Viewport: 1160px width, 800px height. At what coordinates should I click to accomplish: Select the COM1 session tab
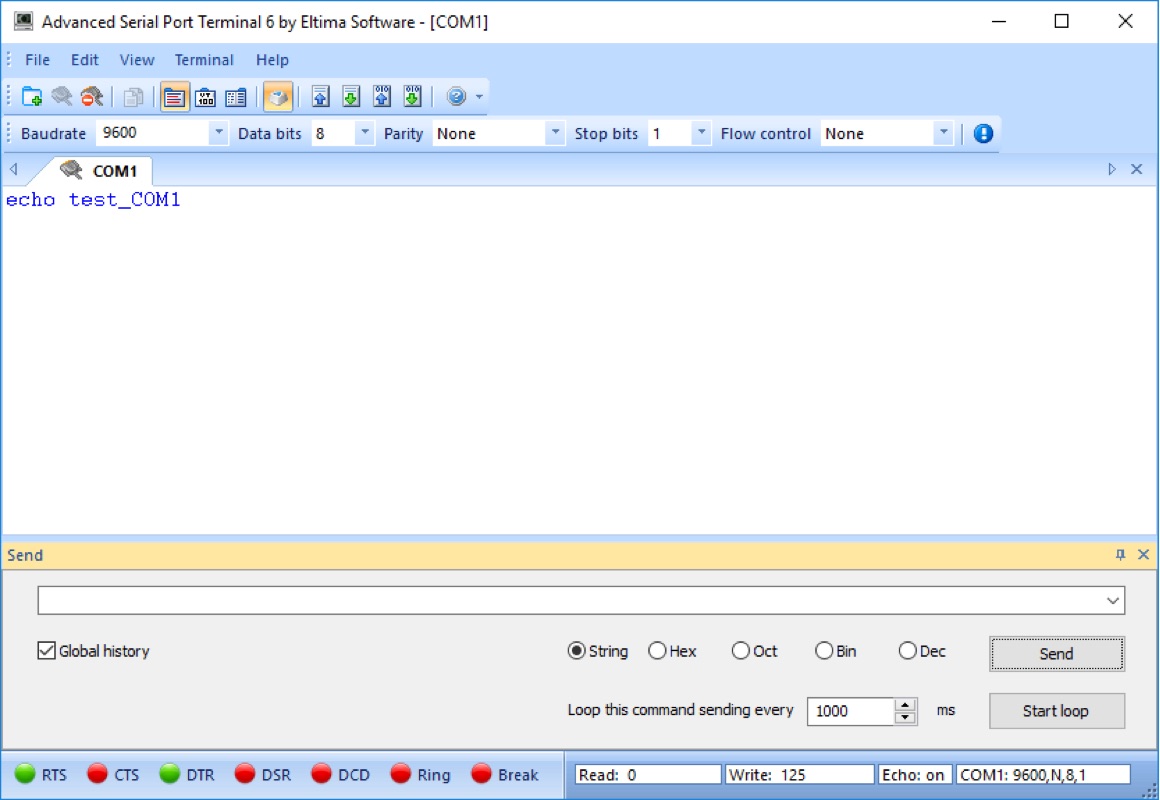click(x=114, y=171)
